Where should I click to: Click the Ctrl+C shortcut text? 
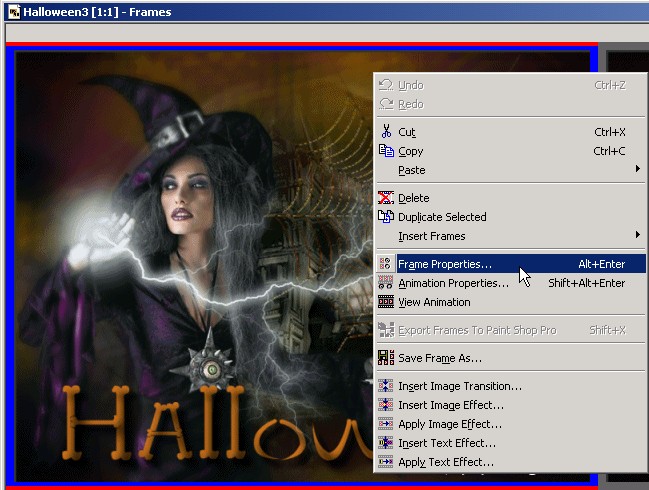point(609,151)
